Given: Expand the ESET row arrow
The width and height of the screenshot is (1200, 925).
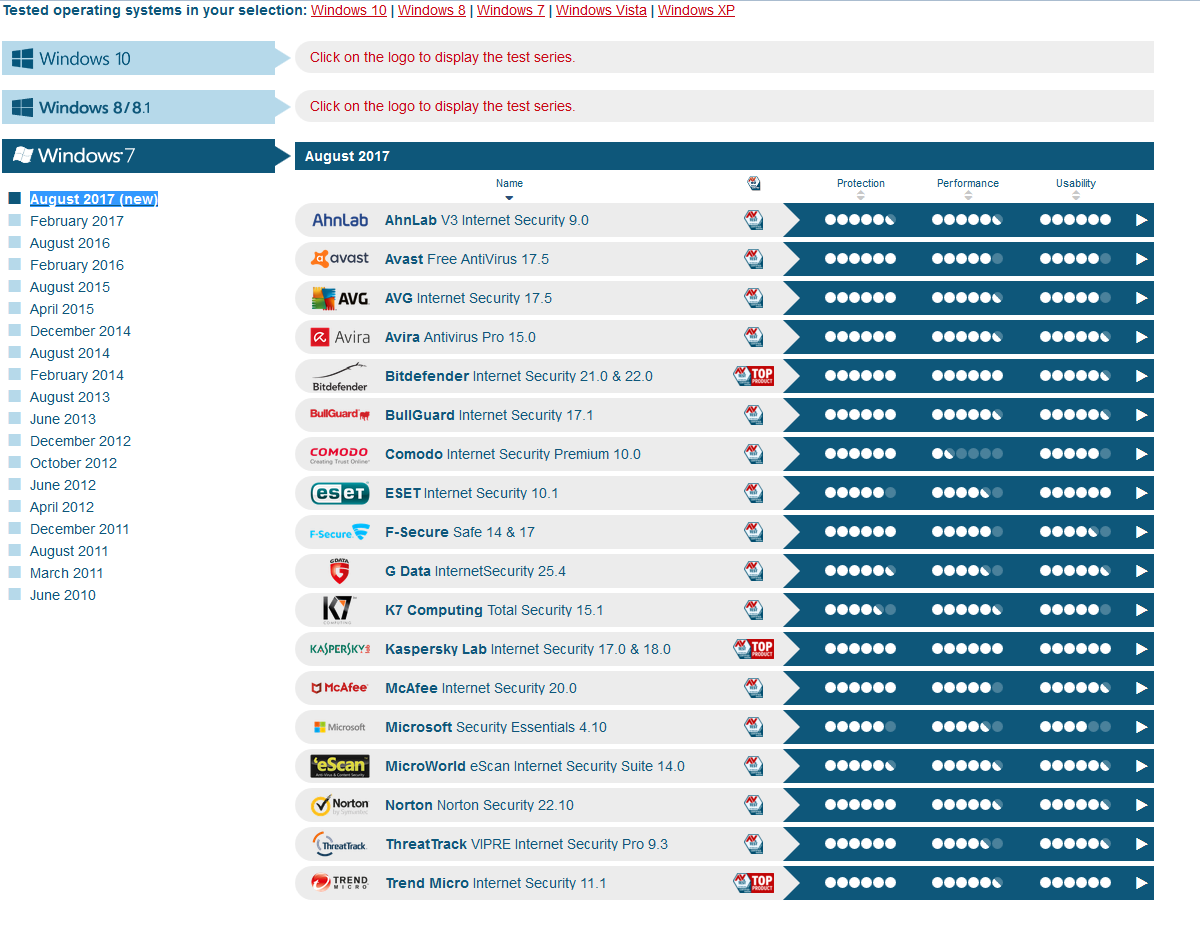Looking at the screenshot, I should pyautogui.click(x=1142, y=493).
